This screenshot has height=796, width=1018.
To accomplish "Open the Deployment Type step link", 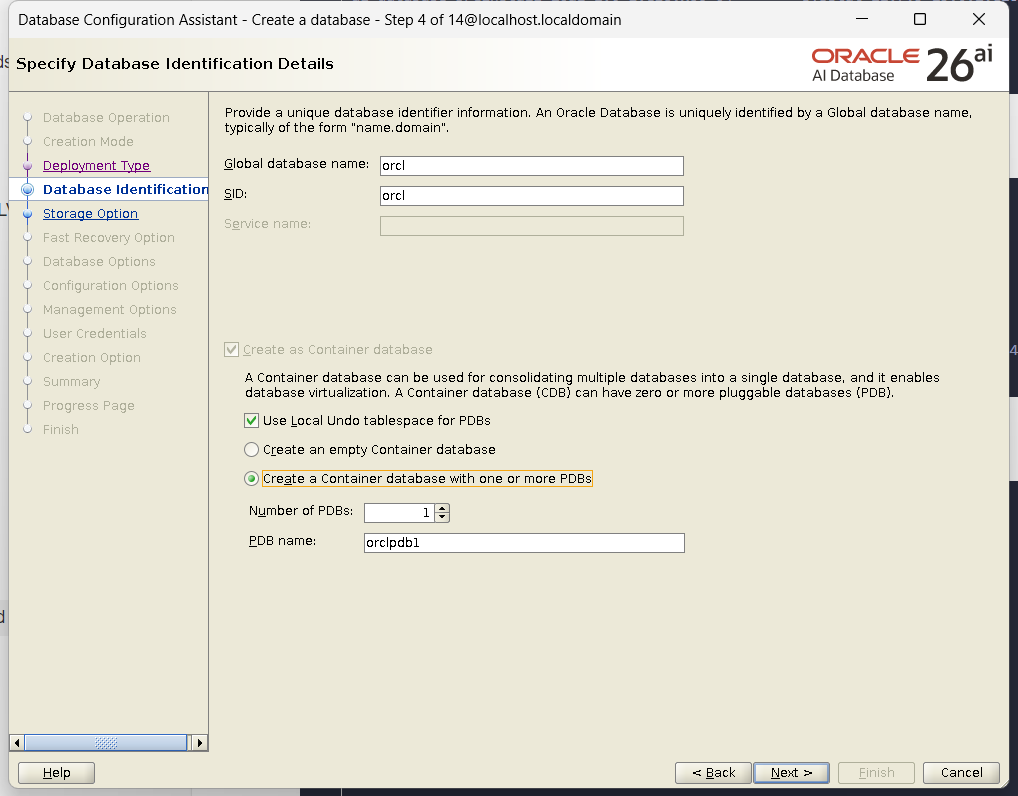I will pos(96,166).
